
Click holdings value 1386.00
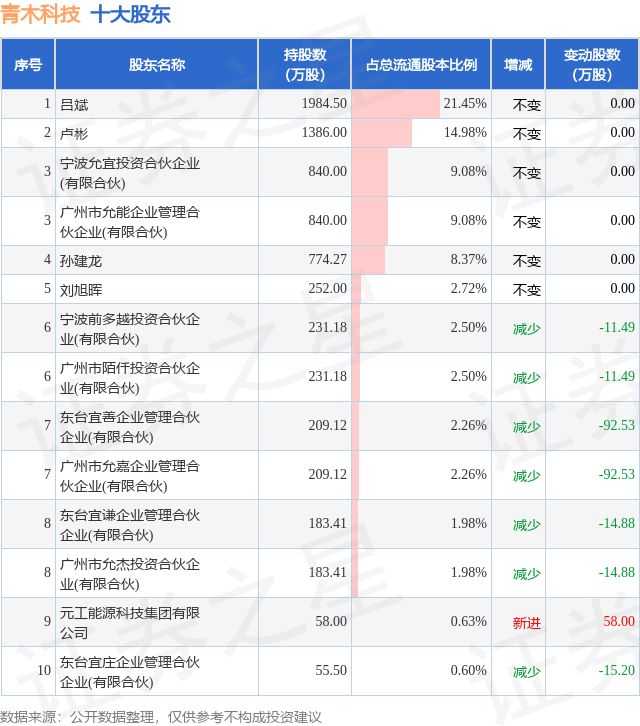324,132
